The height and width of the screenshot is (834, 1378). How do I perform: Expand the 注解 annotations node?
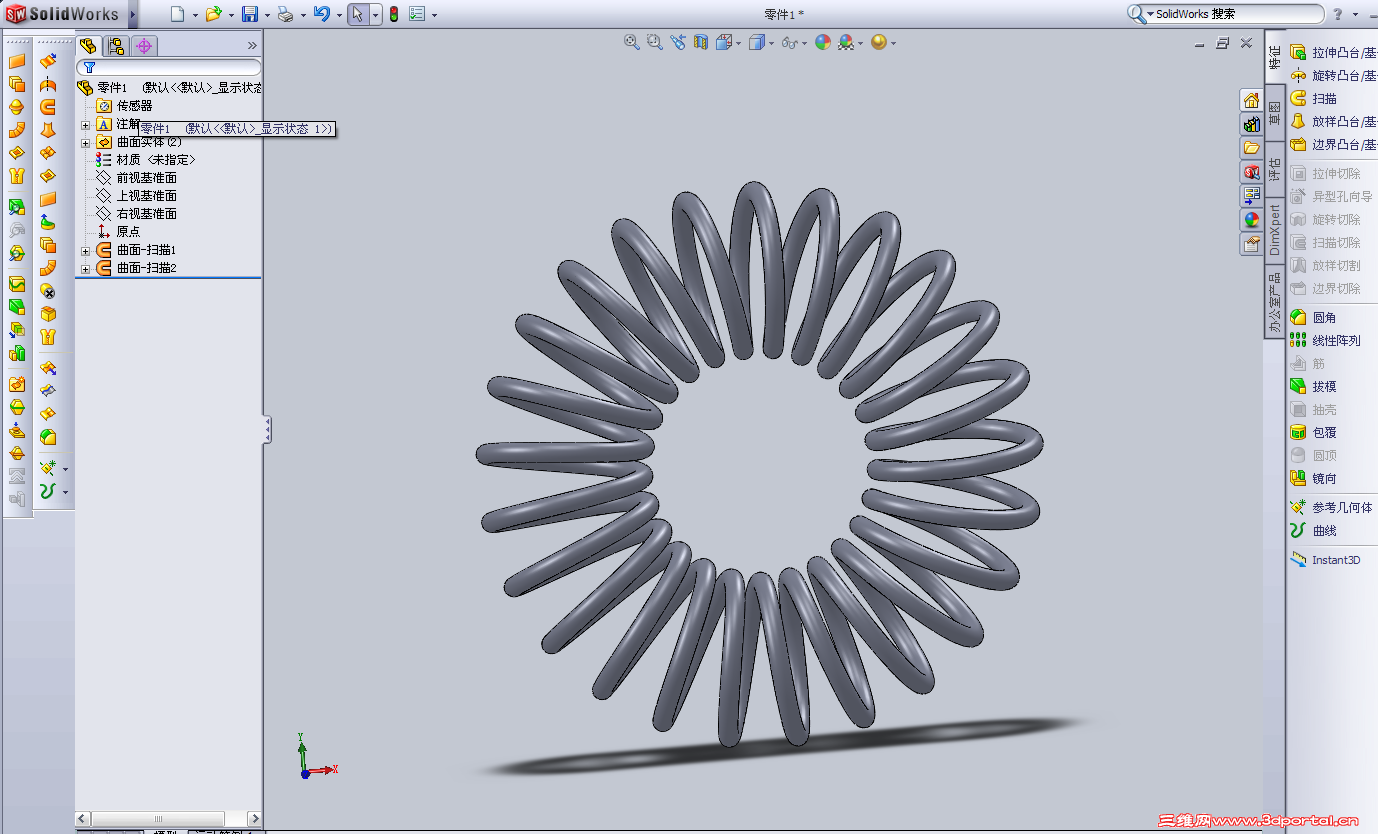tap(85, 125)
